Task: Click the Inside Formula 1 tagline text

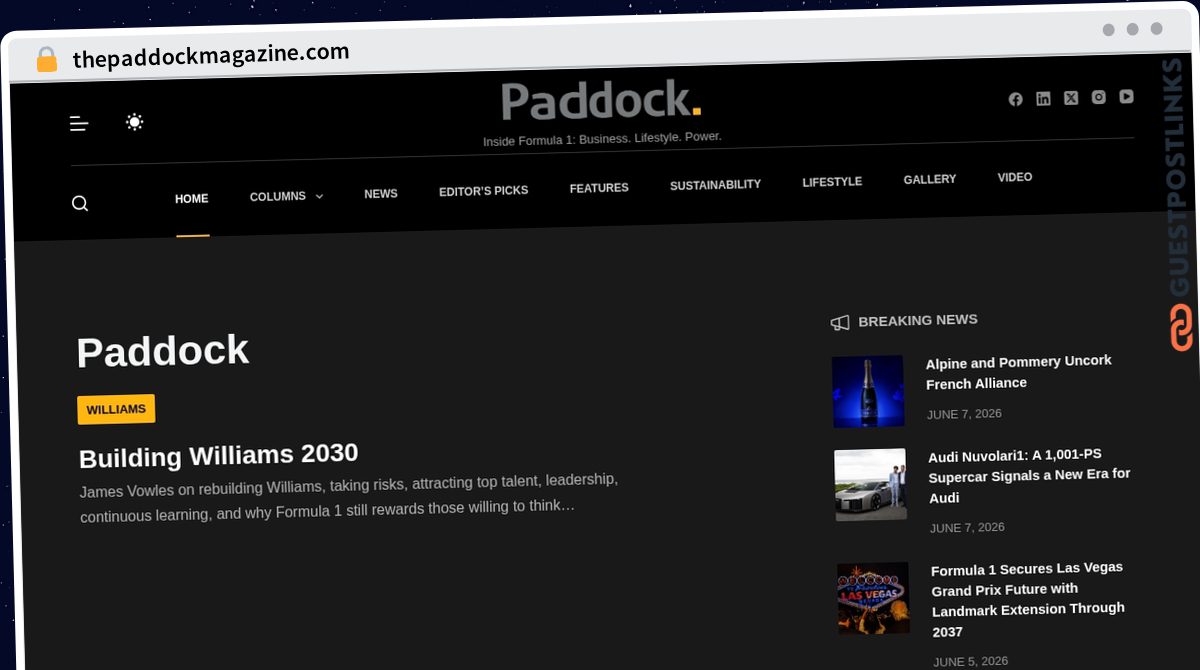Action: (602, 139)
